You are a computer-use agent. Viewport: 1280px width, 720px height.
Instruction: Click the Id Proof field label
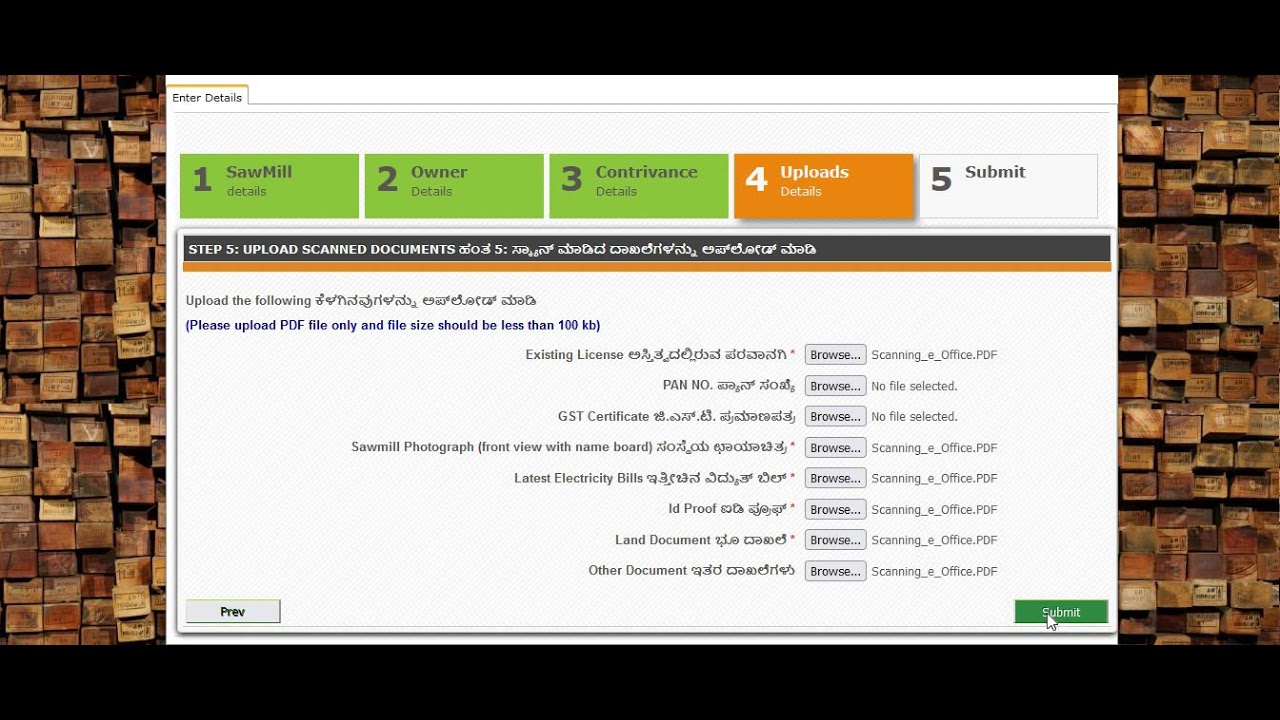pyautogui.click(x=732, y=509)
